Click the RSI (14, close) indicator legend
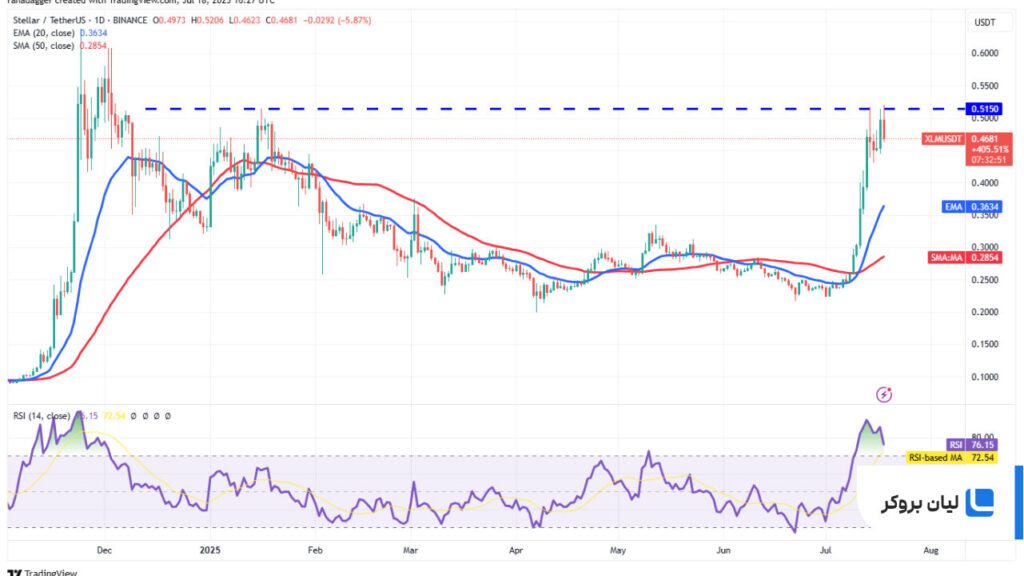This screenshot has height=576, width=1024. click(41, 416)
